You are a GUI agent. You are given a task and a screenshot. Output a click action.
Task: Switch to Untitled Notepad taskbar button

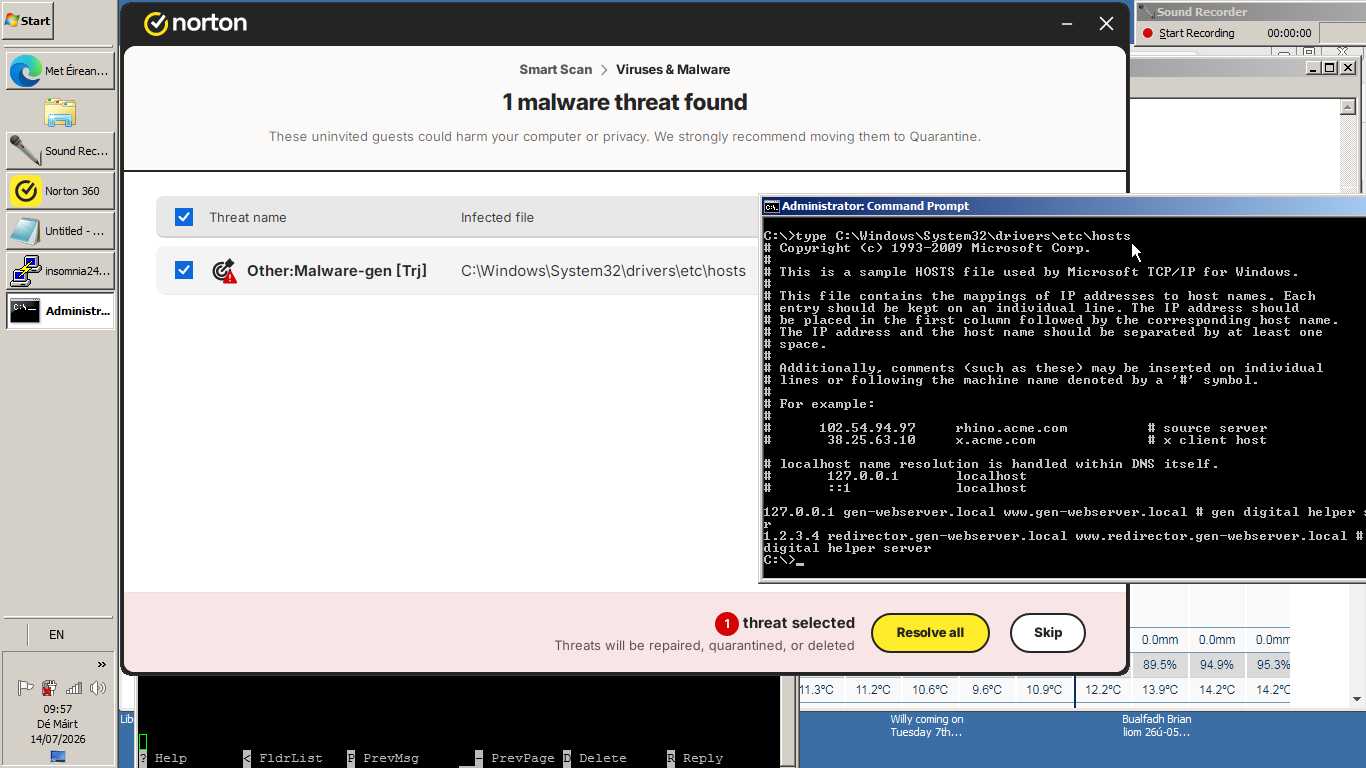coord(60,231)
